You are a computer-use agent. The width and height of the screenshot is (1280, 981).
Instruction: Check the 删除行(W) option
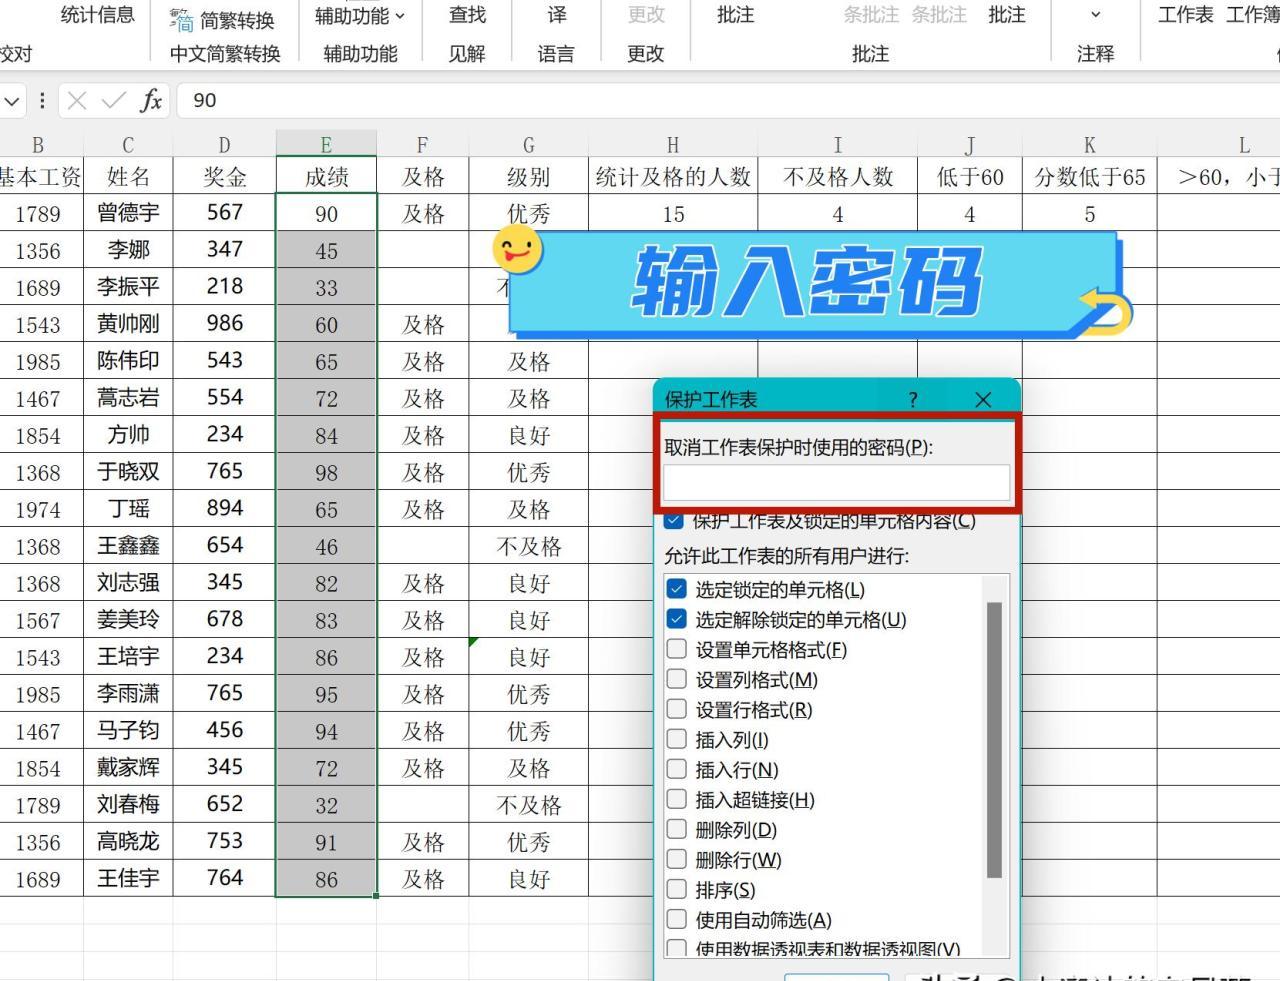tap(677, 859)
